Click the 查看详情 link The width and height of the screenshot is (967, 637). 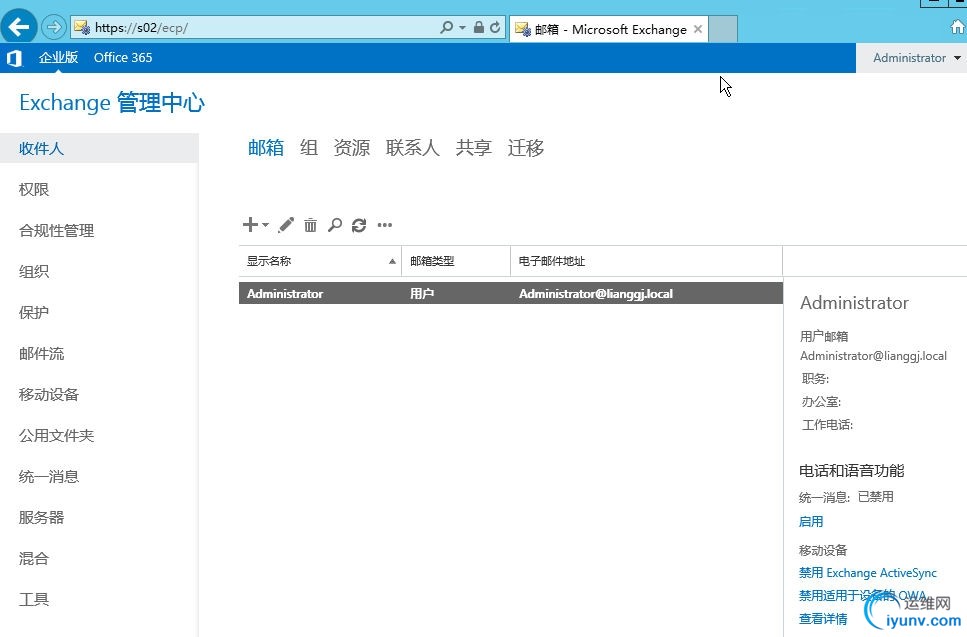pyautogui.click(x=823, y=619)
